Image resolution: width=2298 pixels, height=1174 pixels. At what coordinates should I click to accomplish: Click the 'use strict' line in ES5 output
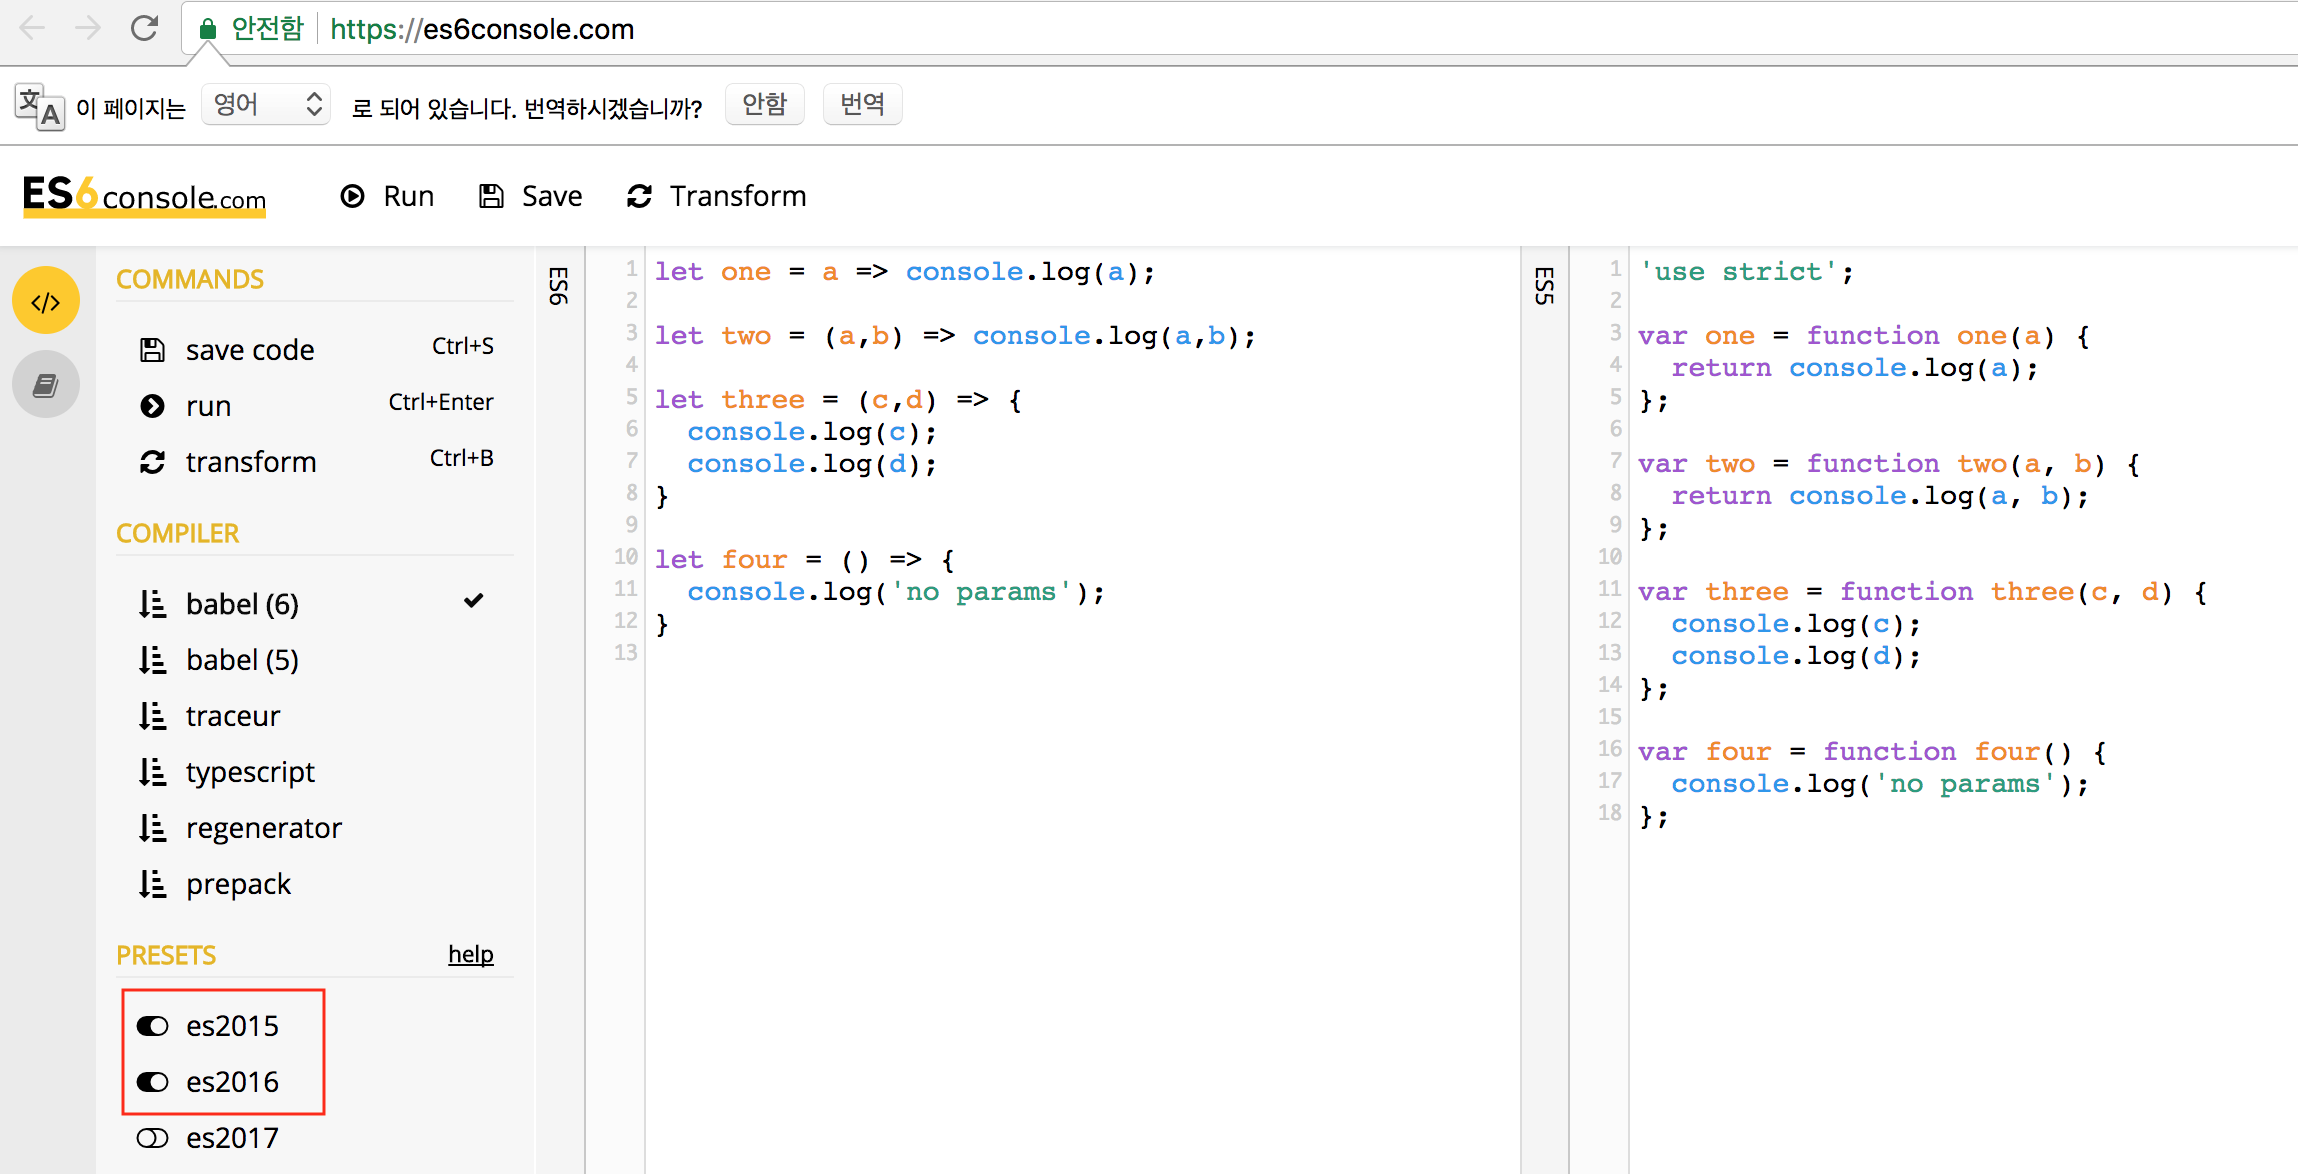pos(1746,272)
